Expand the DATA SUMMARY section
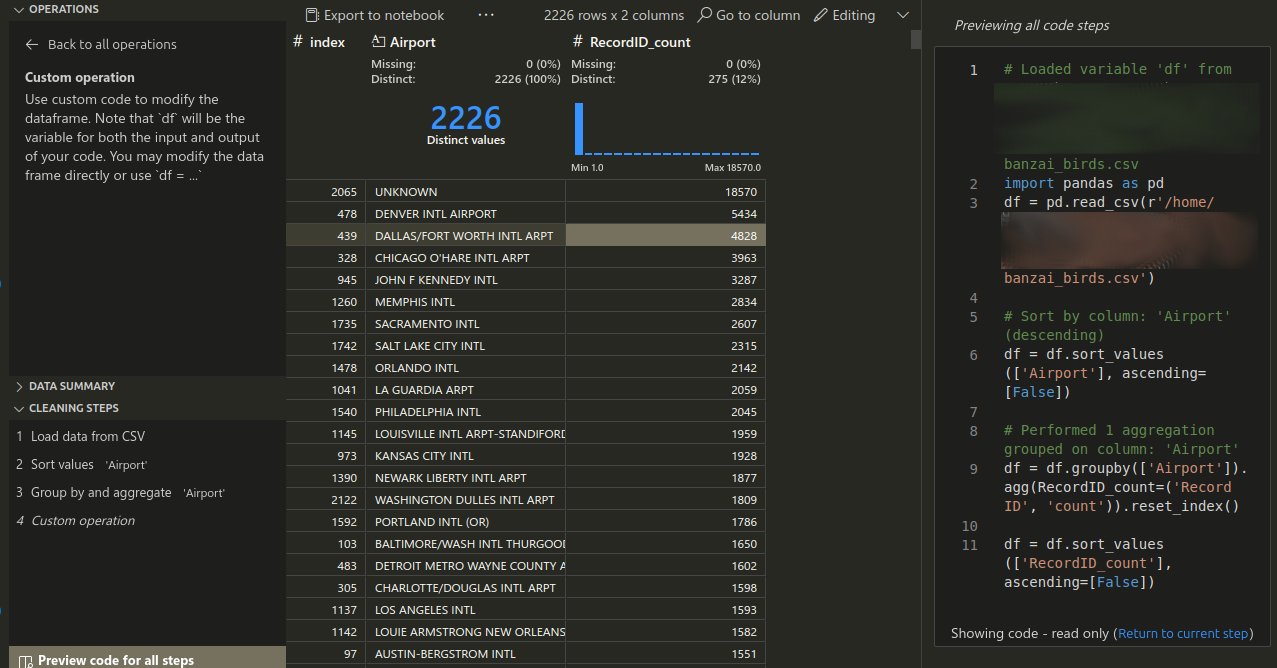The image size is (1277, 668). pos(64,386)
